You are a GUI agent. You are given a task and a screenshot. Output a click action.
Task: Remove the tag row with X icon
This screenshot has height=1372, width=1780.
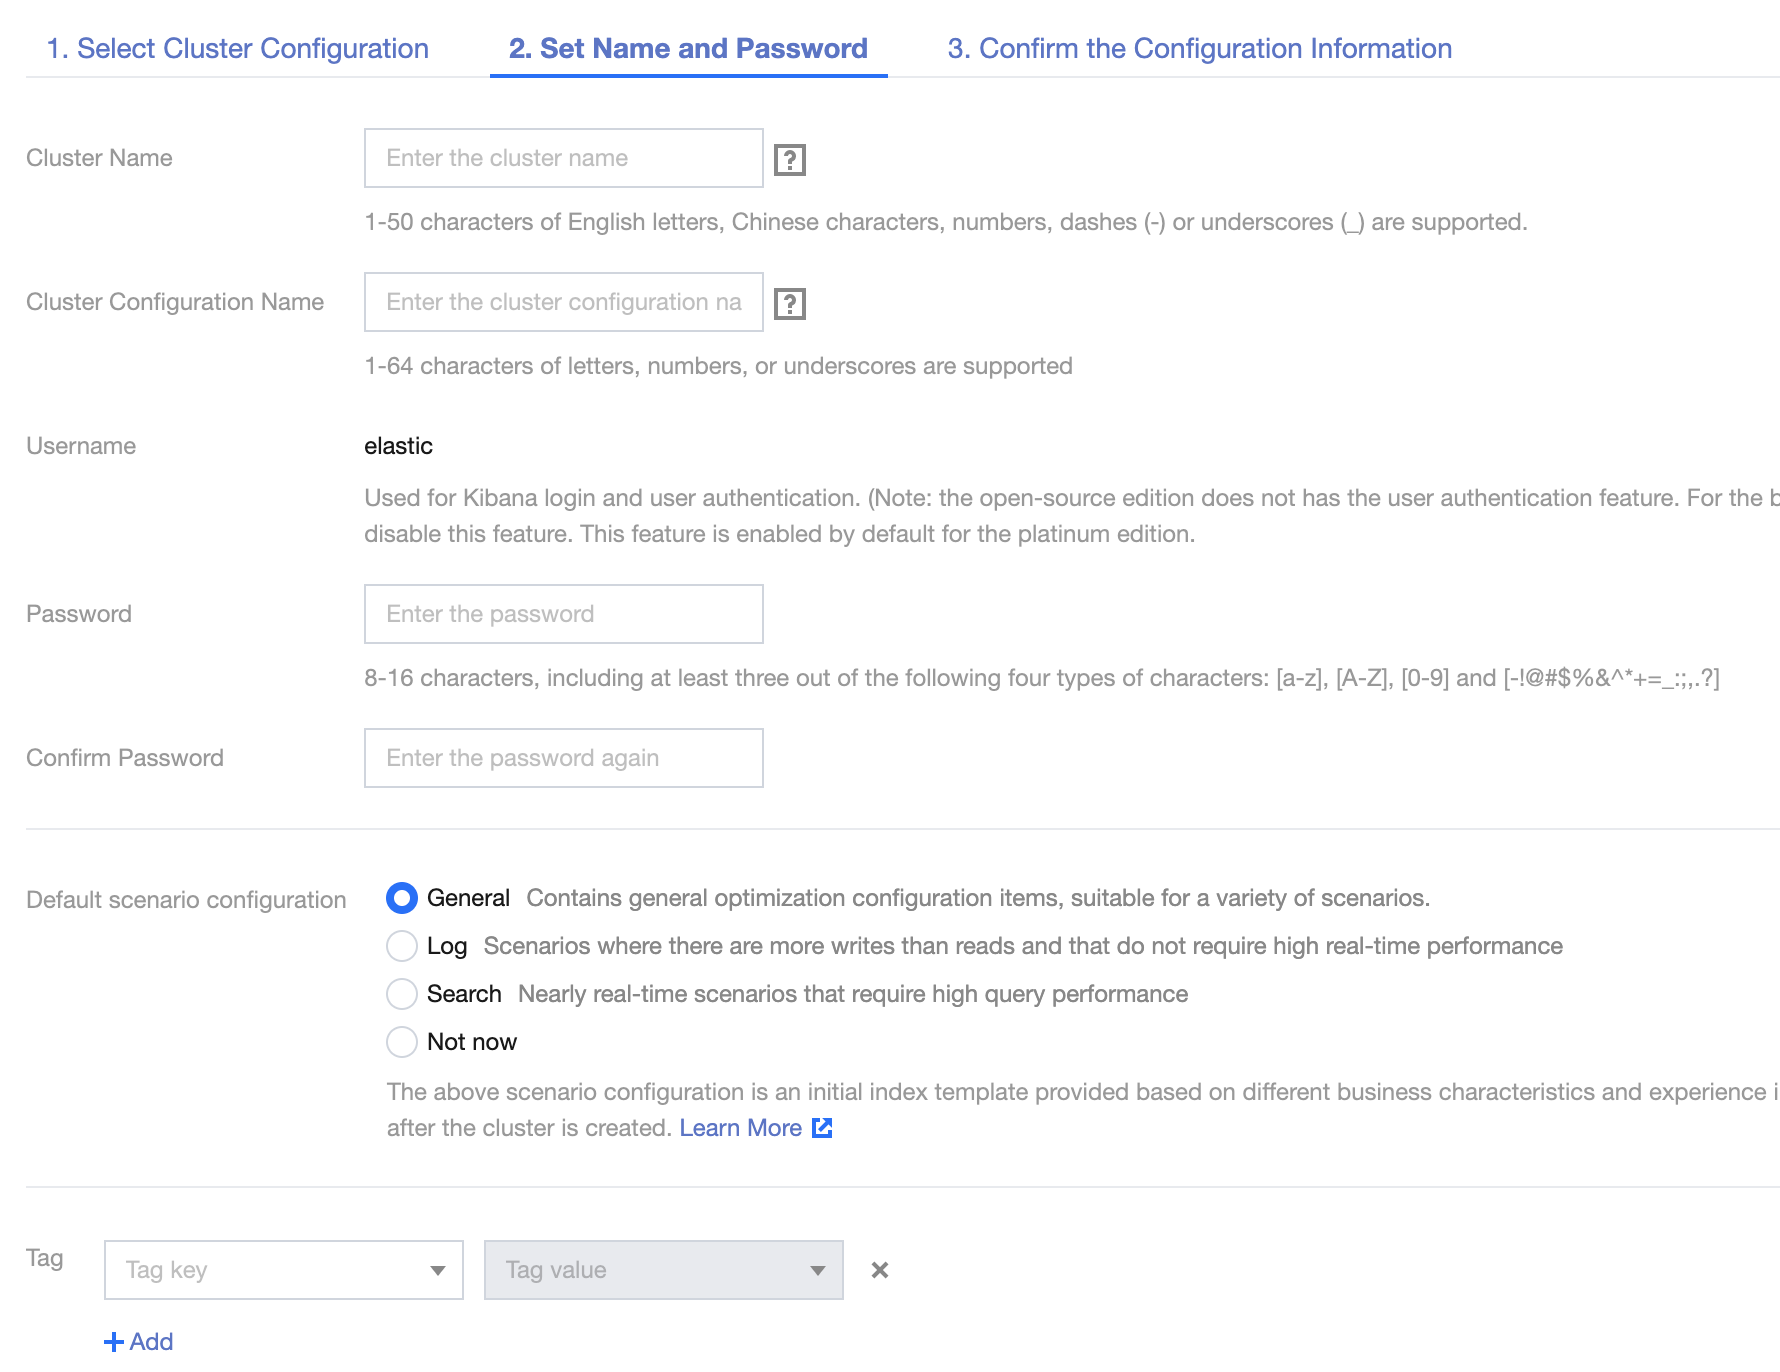click(x=880, y=1270)
